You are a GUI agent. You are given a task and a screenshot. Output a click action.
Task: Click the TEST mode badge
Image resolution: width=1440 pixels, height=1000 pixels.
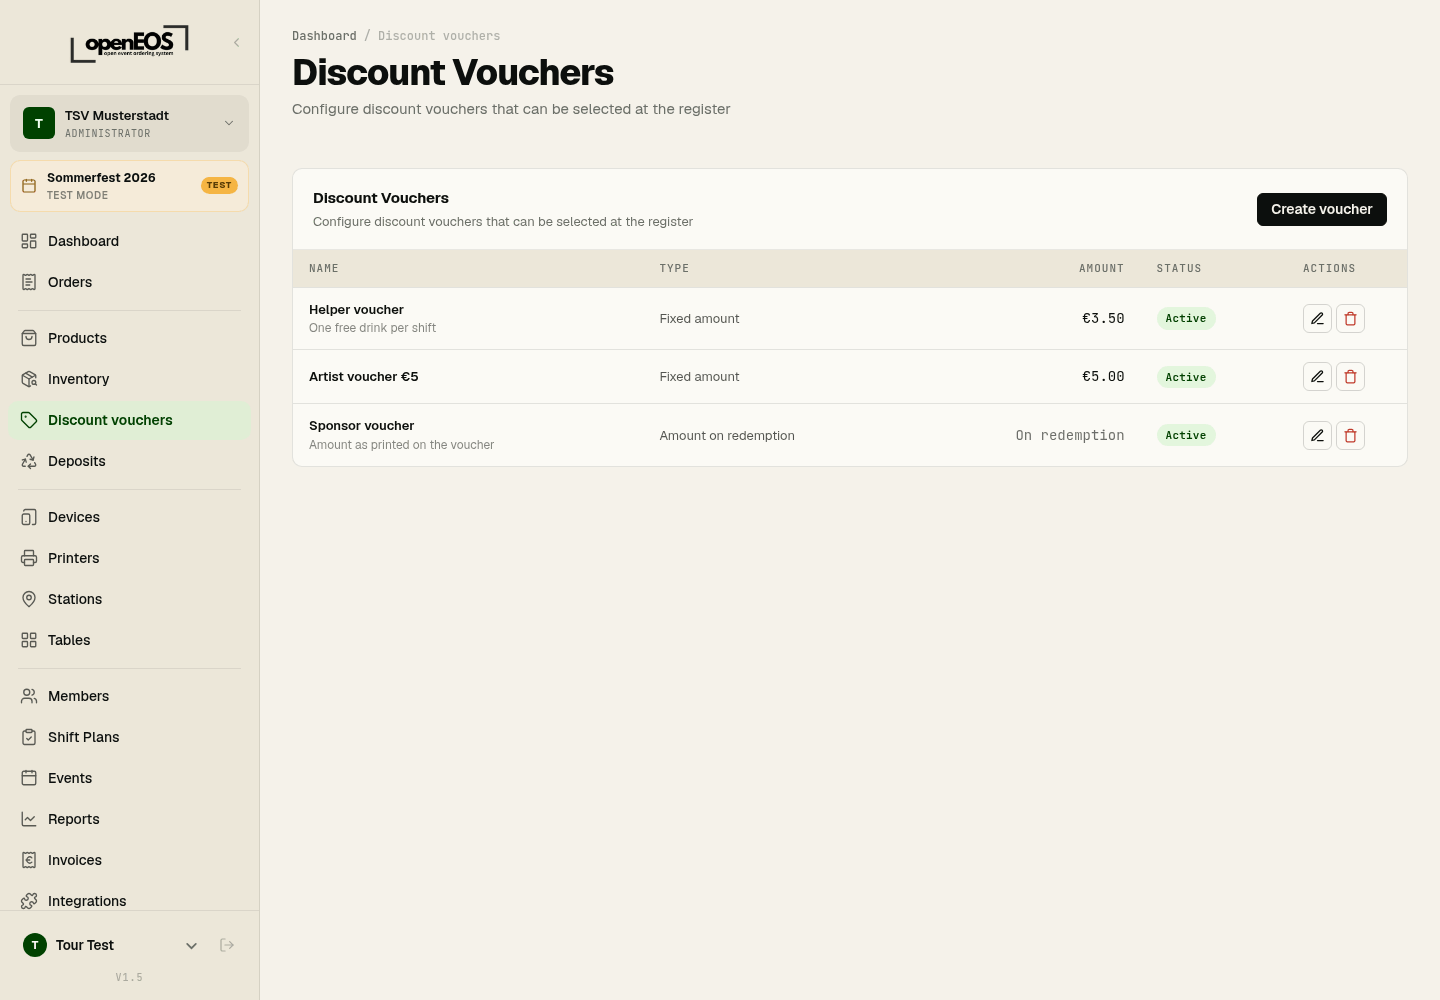coord(219,185)
